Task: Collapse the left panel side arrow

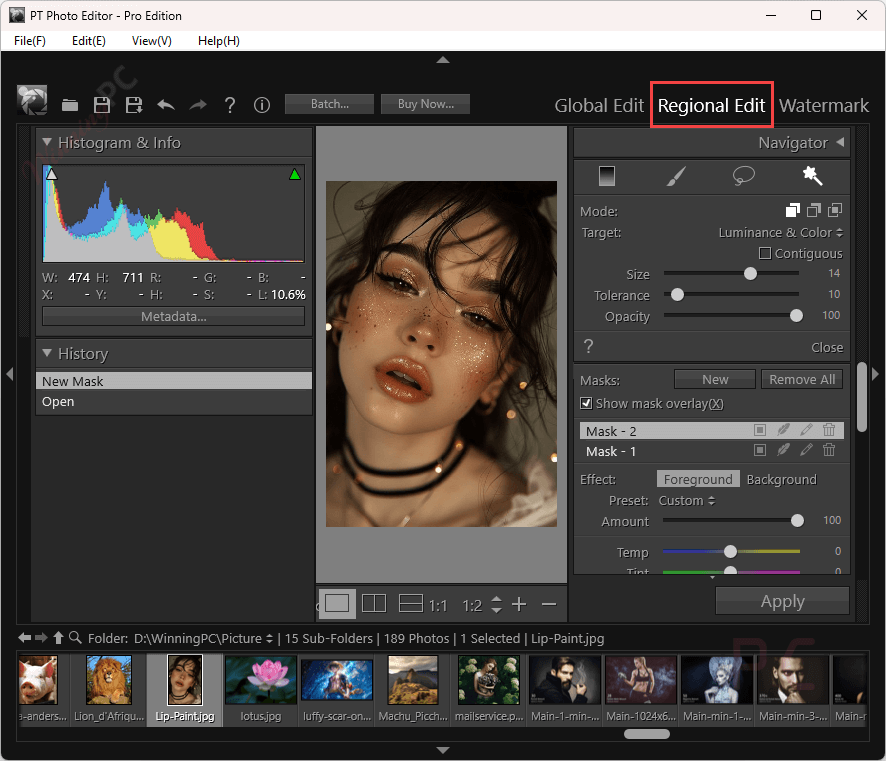Action: coord(10,374)
